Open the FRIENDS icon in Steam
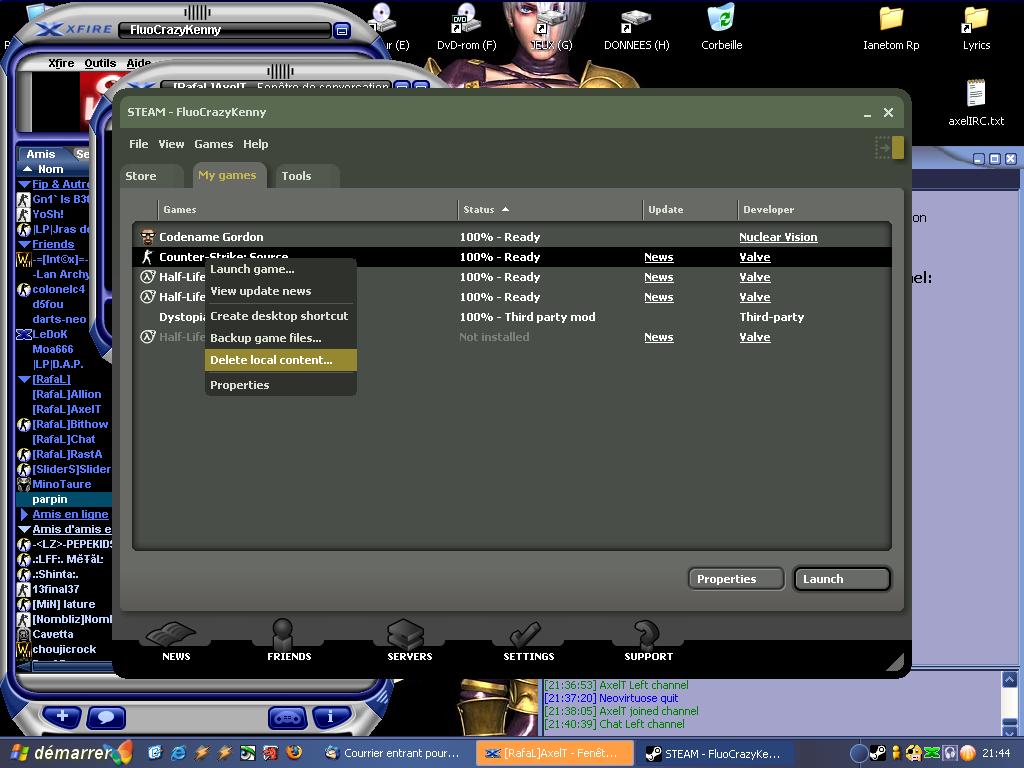 [289, 641]
